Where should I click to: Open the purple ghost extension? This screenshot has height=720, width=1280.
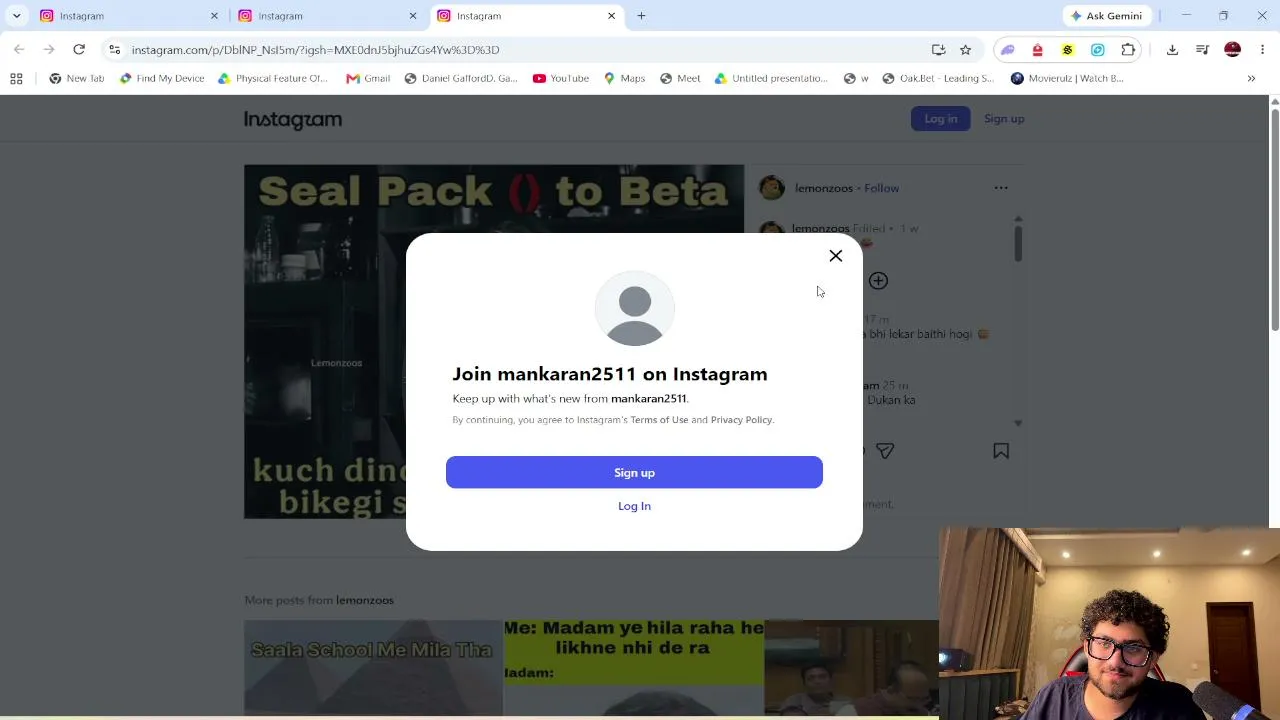coord(1008,50)
